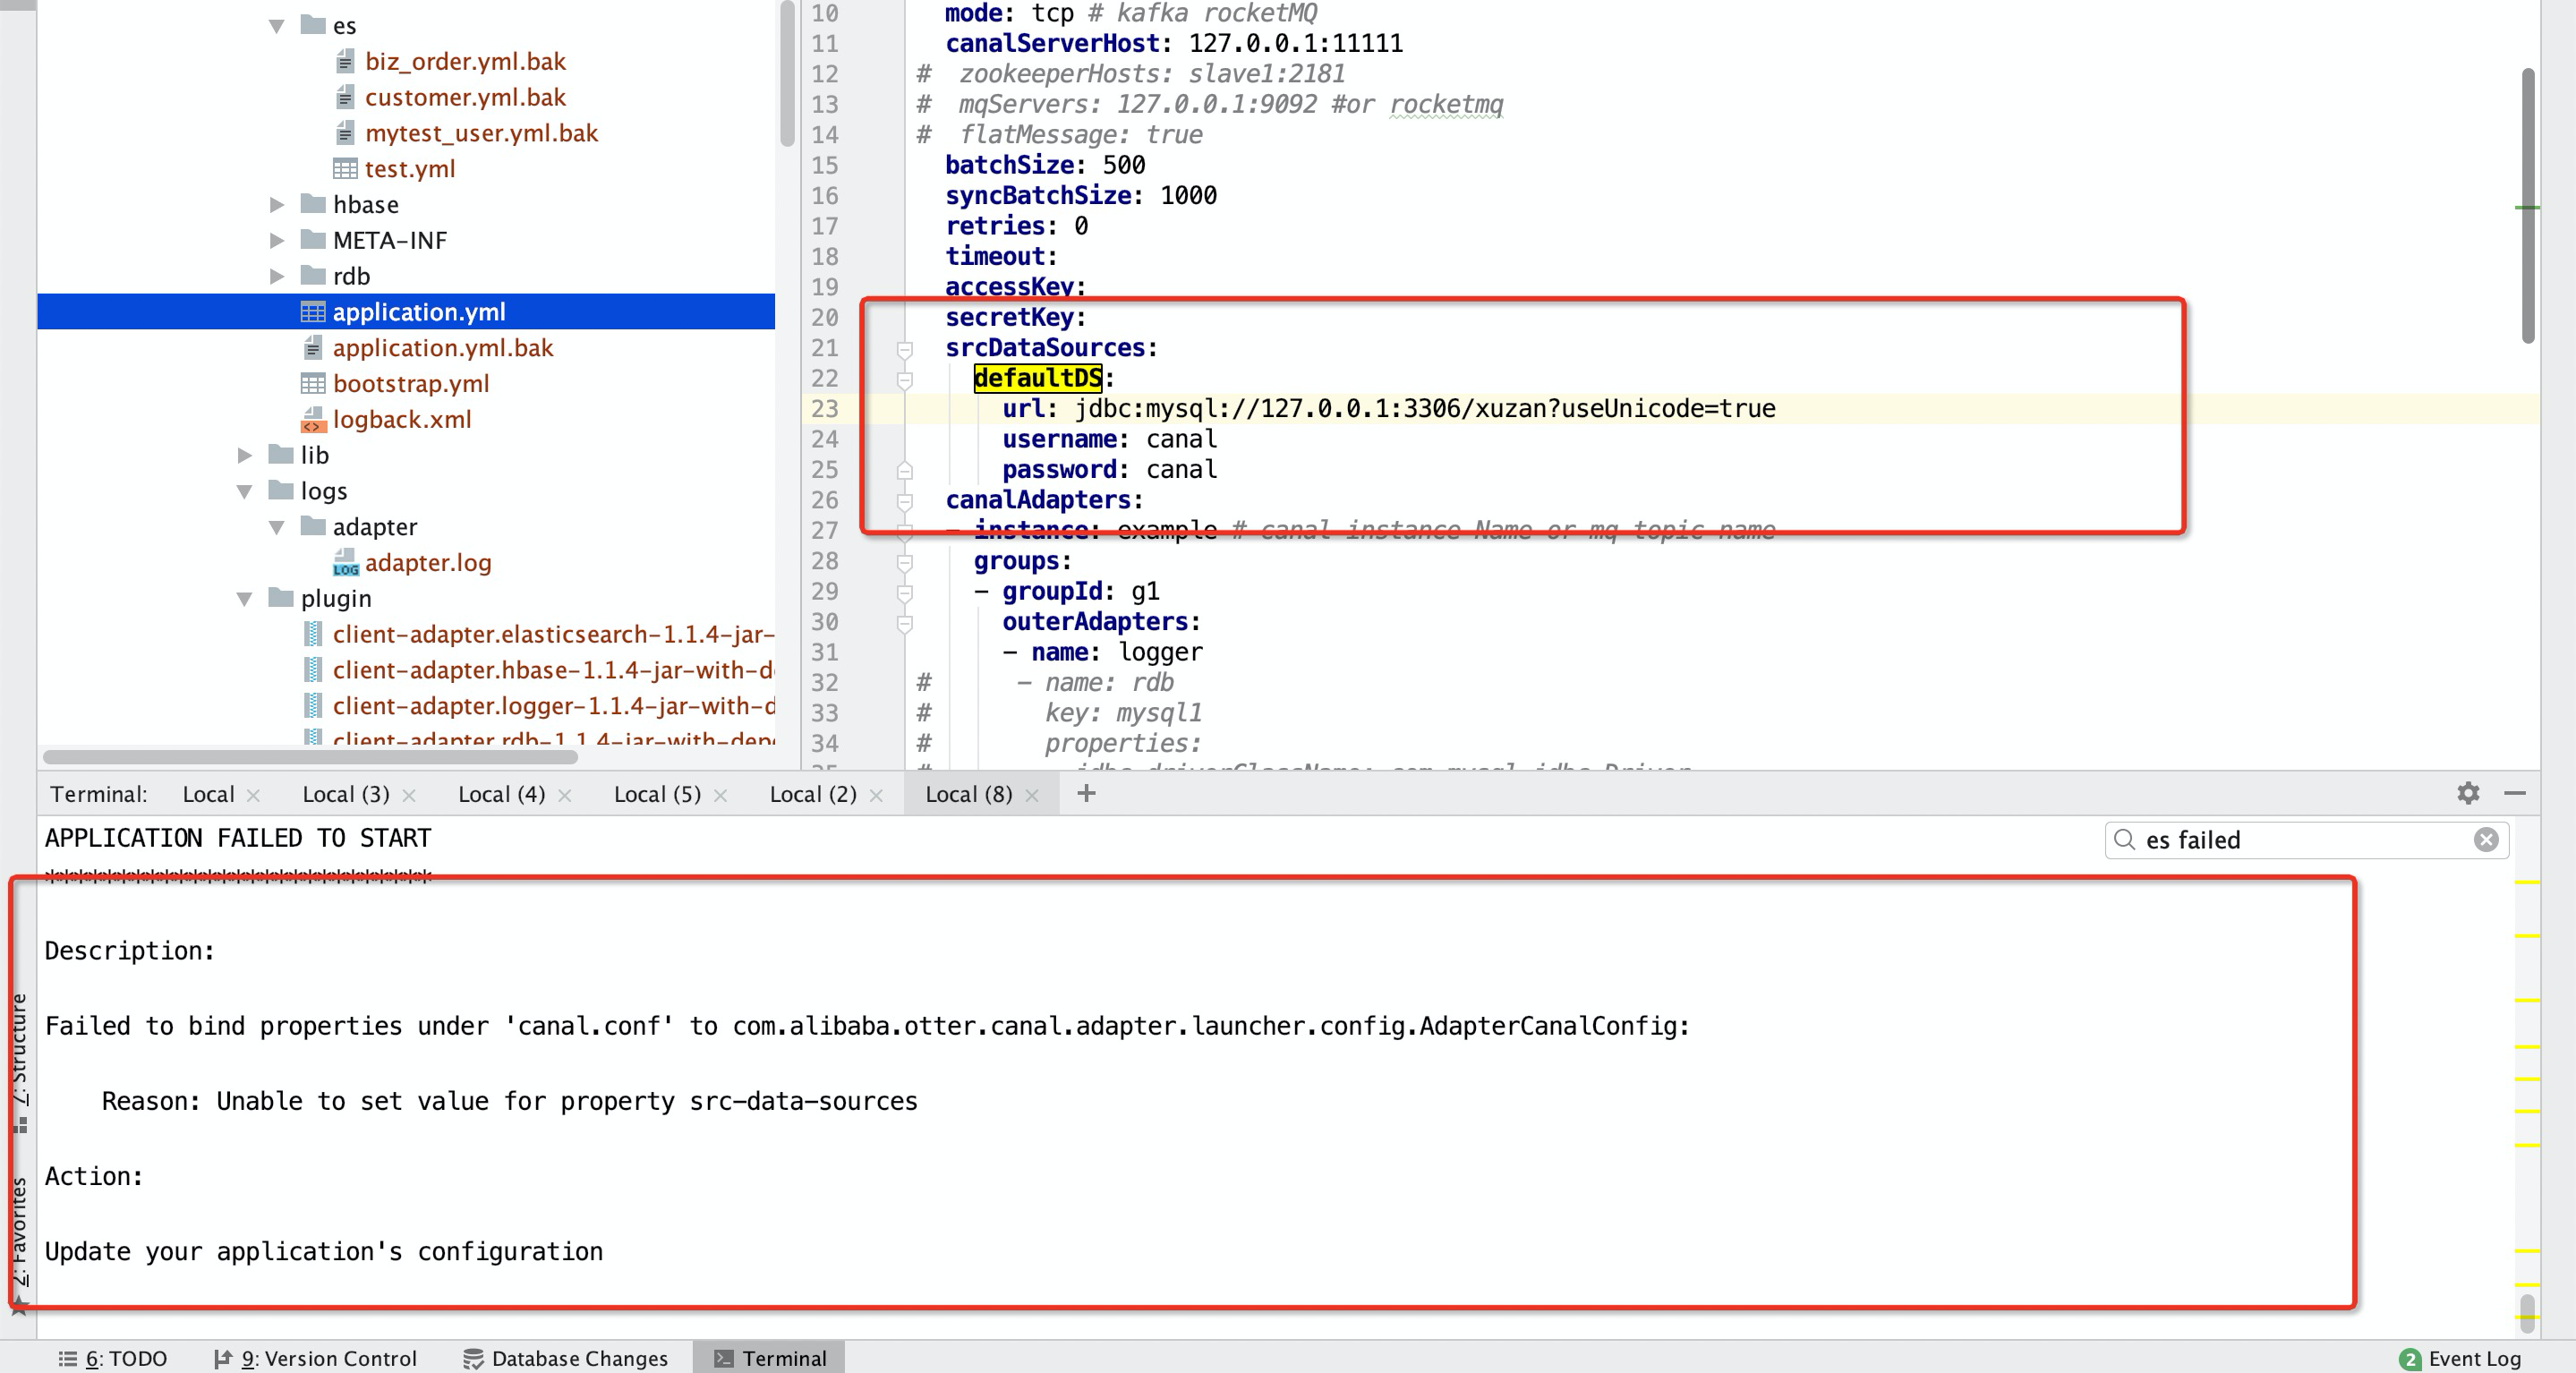
Task: Add a new terminal session
Action: pos(1086,794)
